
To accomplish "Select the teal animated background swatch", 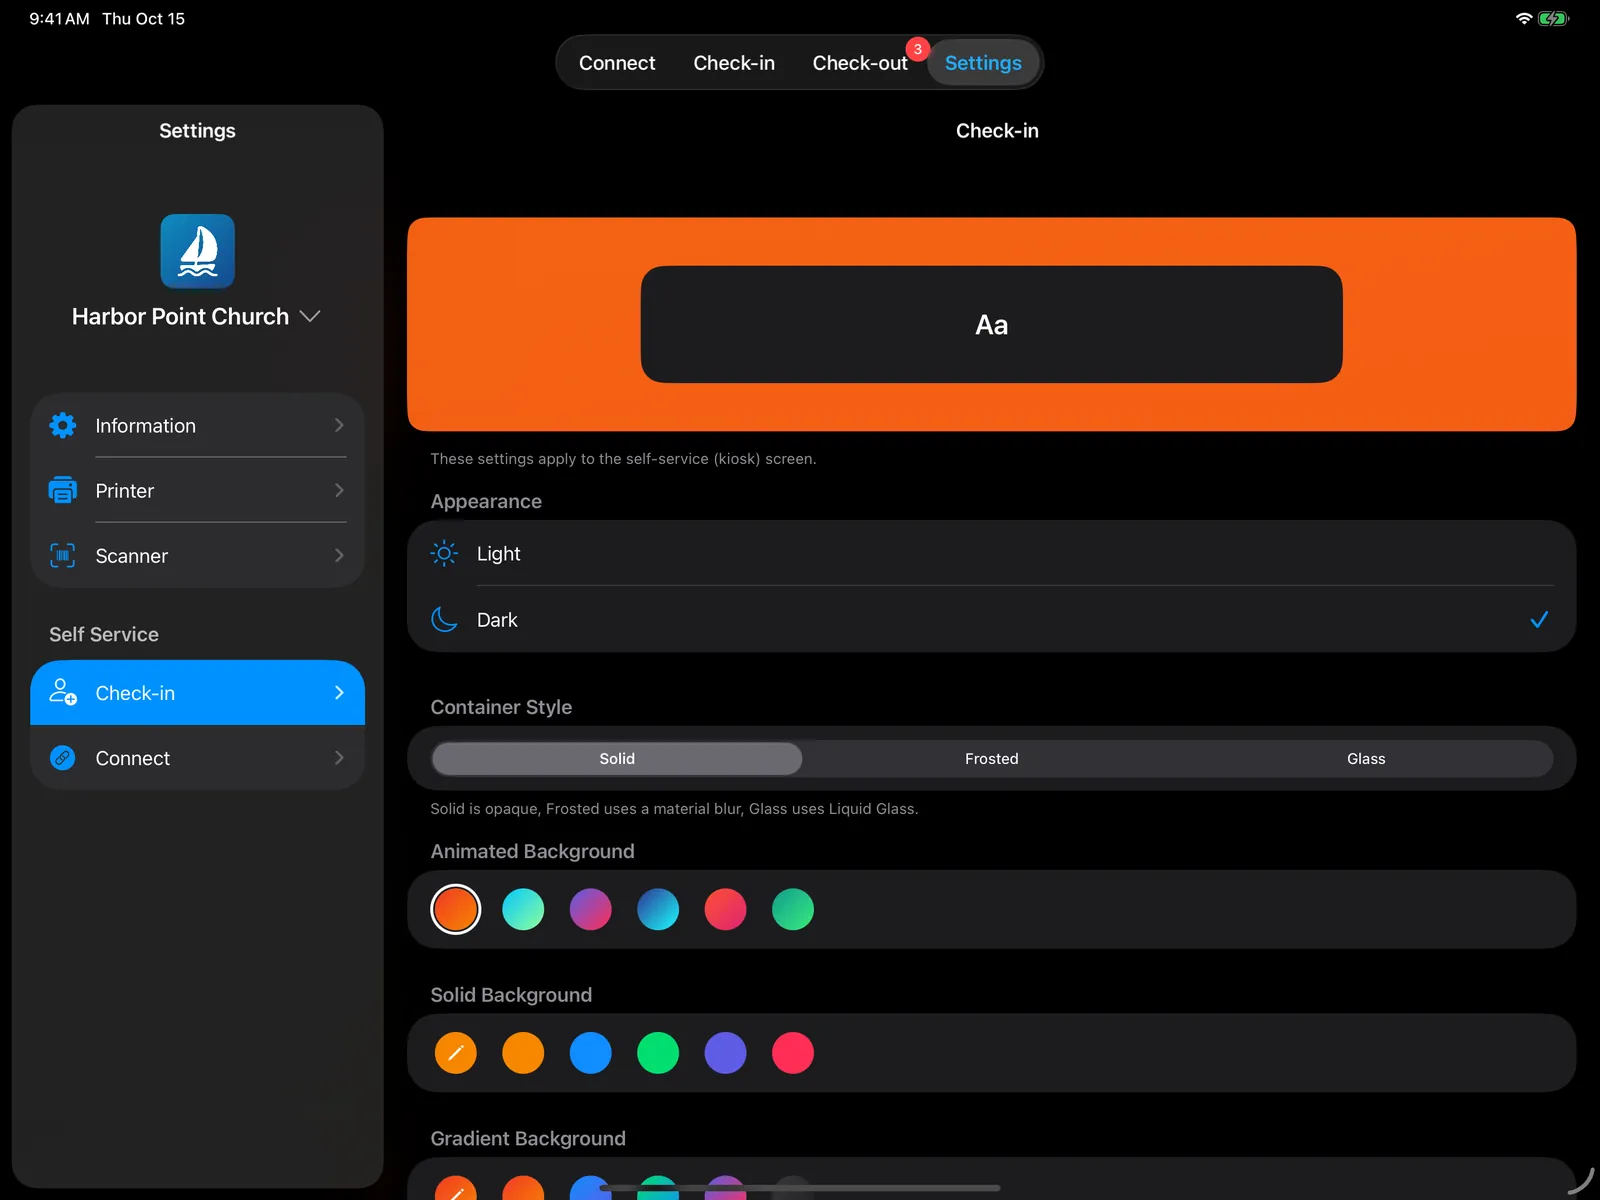I will click(523, 909).
